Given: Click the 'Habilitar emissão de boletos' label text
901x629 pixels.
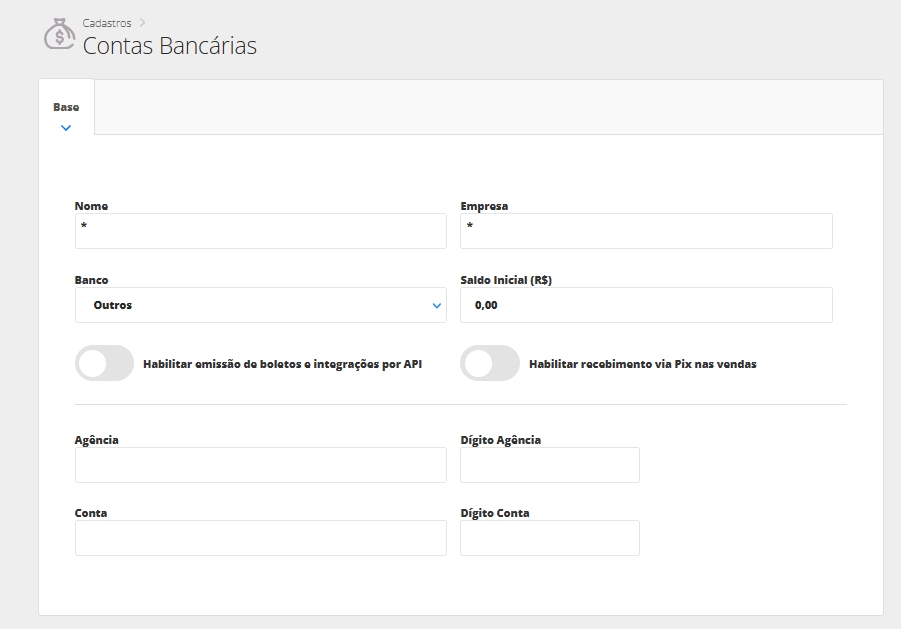Looking at the screenshot, I should pyautogui.click(x=282, y=364).
